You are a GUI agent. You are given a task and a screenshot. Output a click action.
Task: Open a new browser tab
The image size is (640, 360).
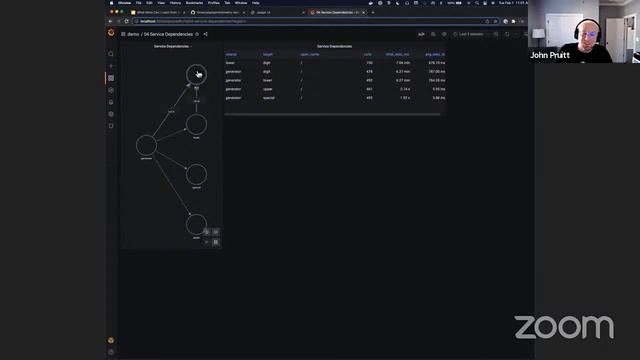pyautogui.click(x=373, y=13)
